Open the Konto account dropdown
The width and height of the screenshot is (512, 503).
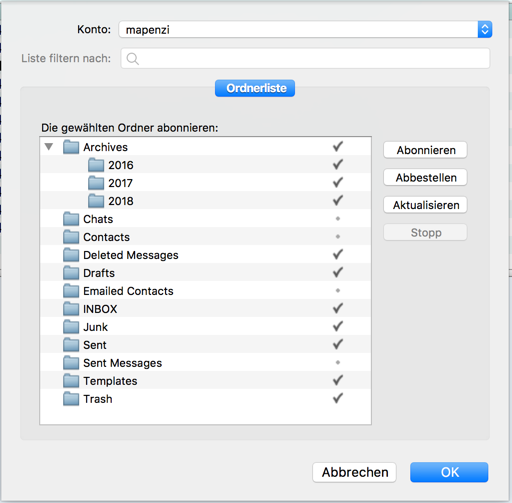[485, 29]
